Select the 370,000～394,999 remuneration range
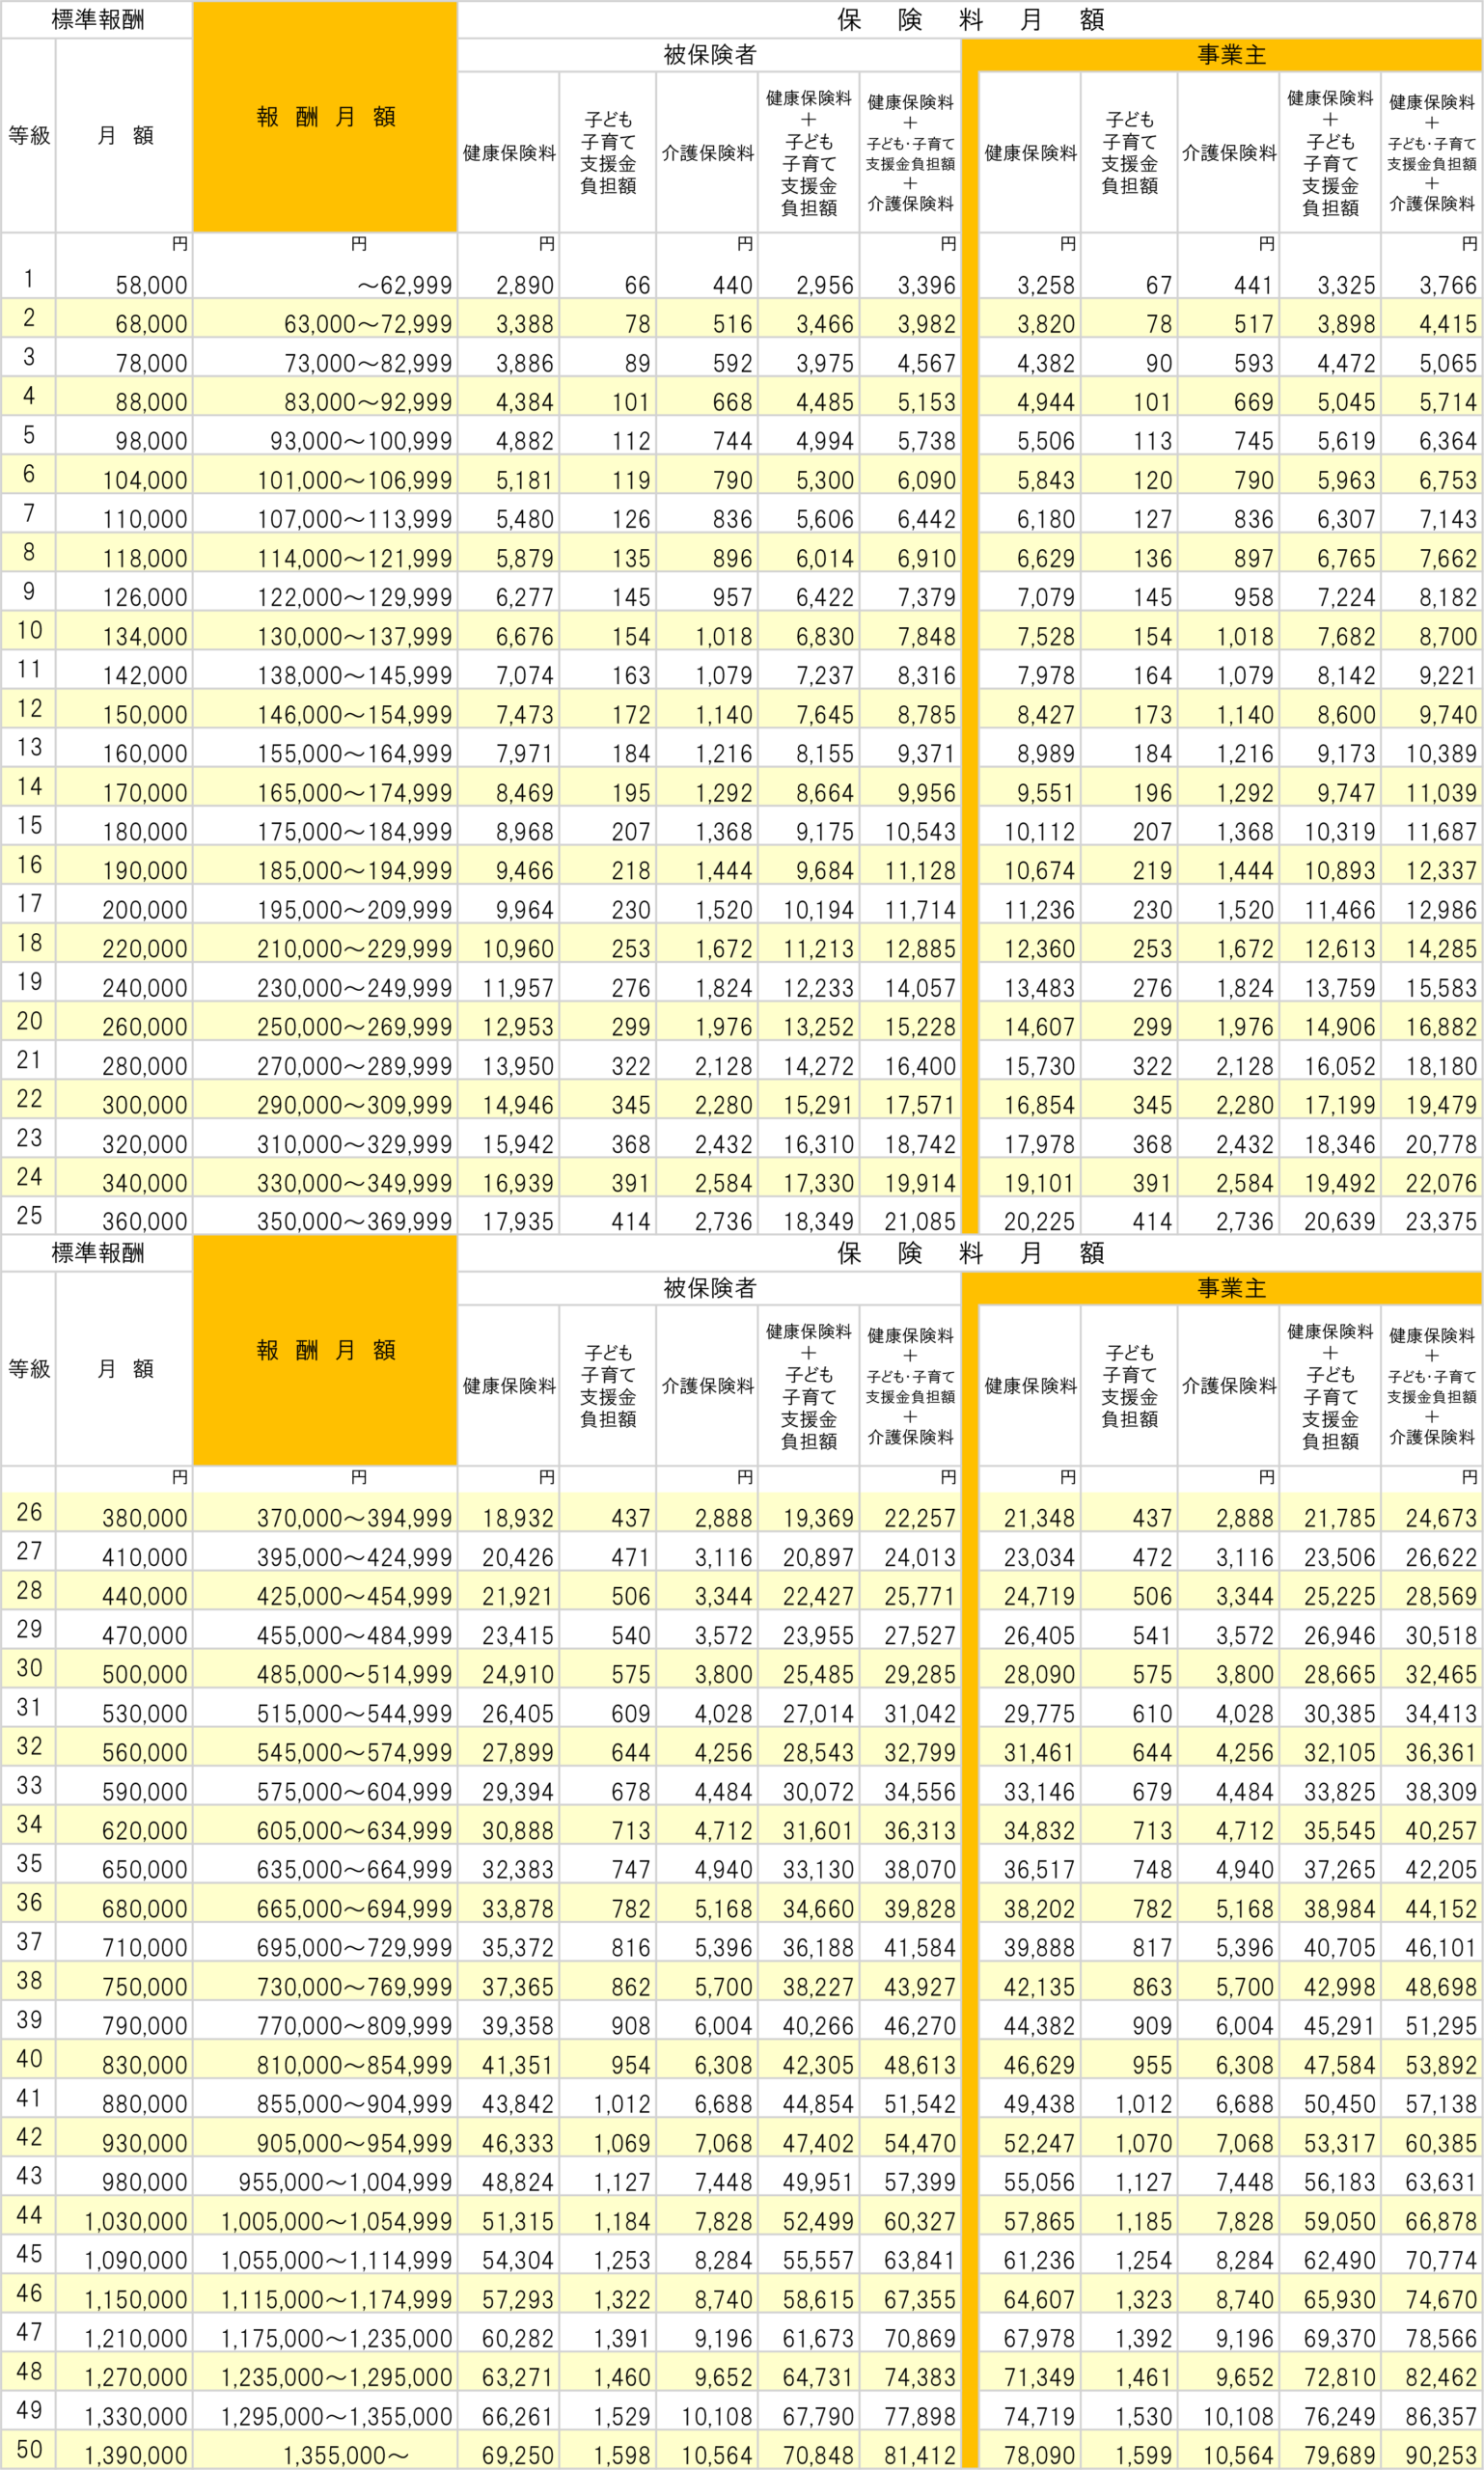This screenshot has width=1484, height=2470. tap(354, 1518)
